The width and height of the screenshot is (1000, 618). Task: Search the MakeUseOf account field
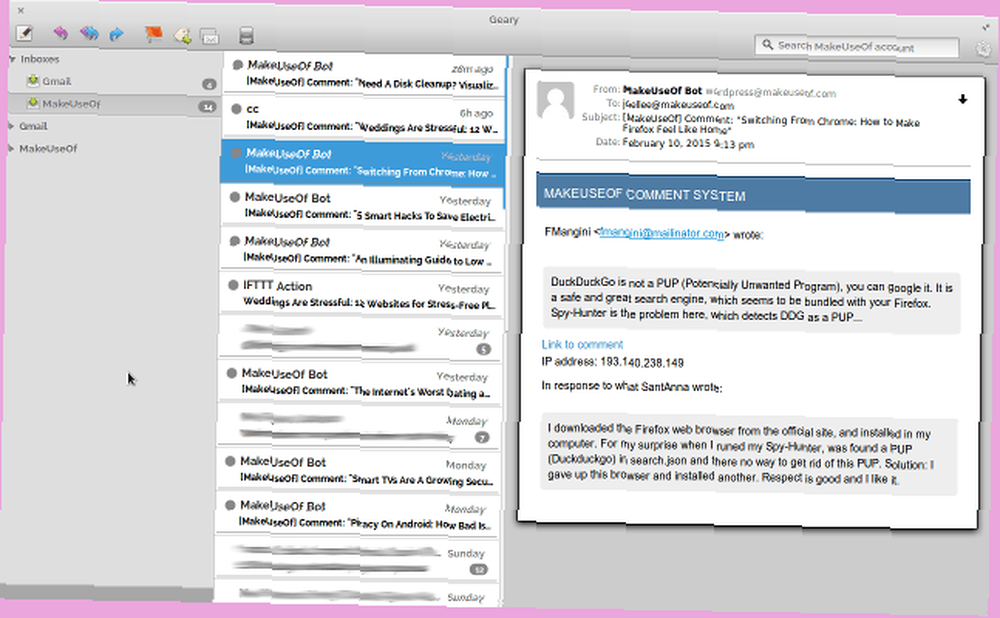(x=857, y=46)
